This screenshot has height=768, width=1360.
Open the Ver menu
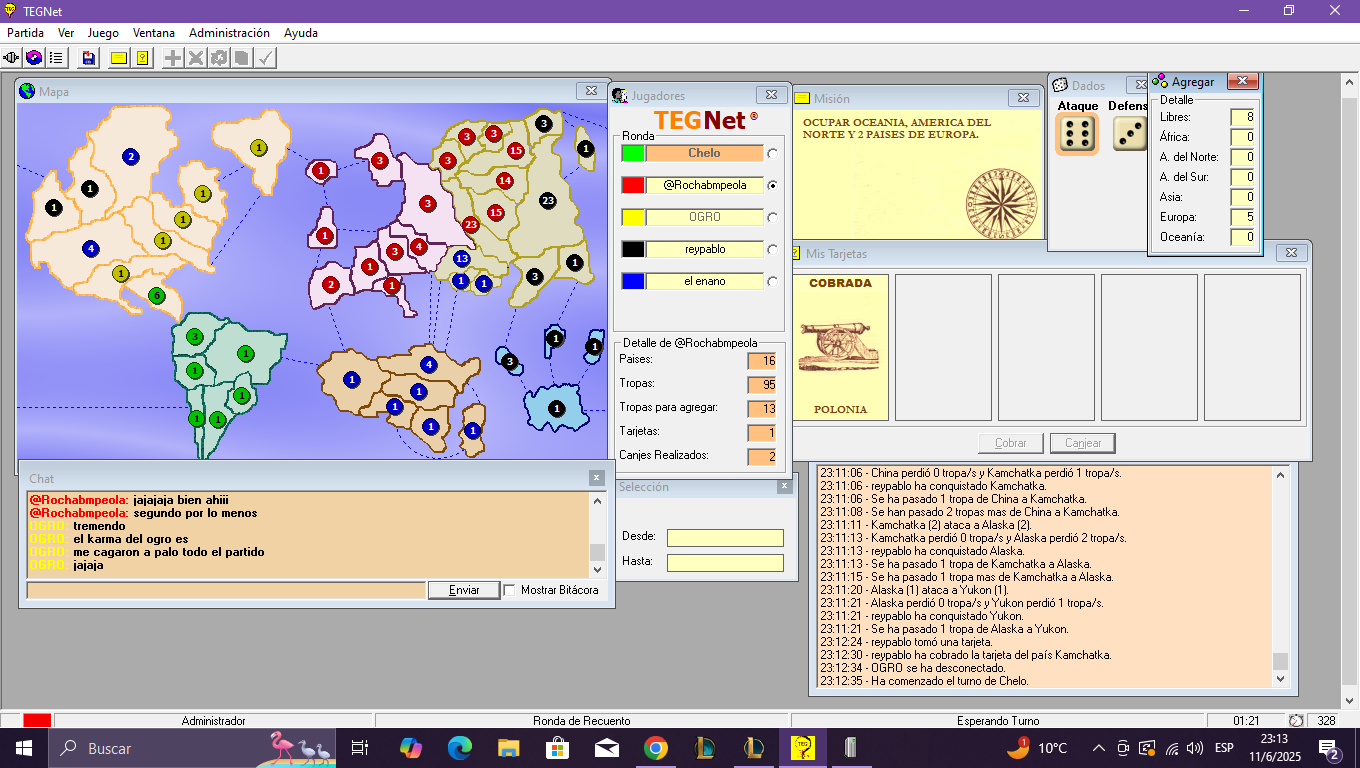tap(66, 33)
